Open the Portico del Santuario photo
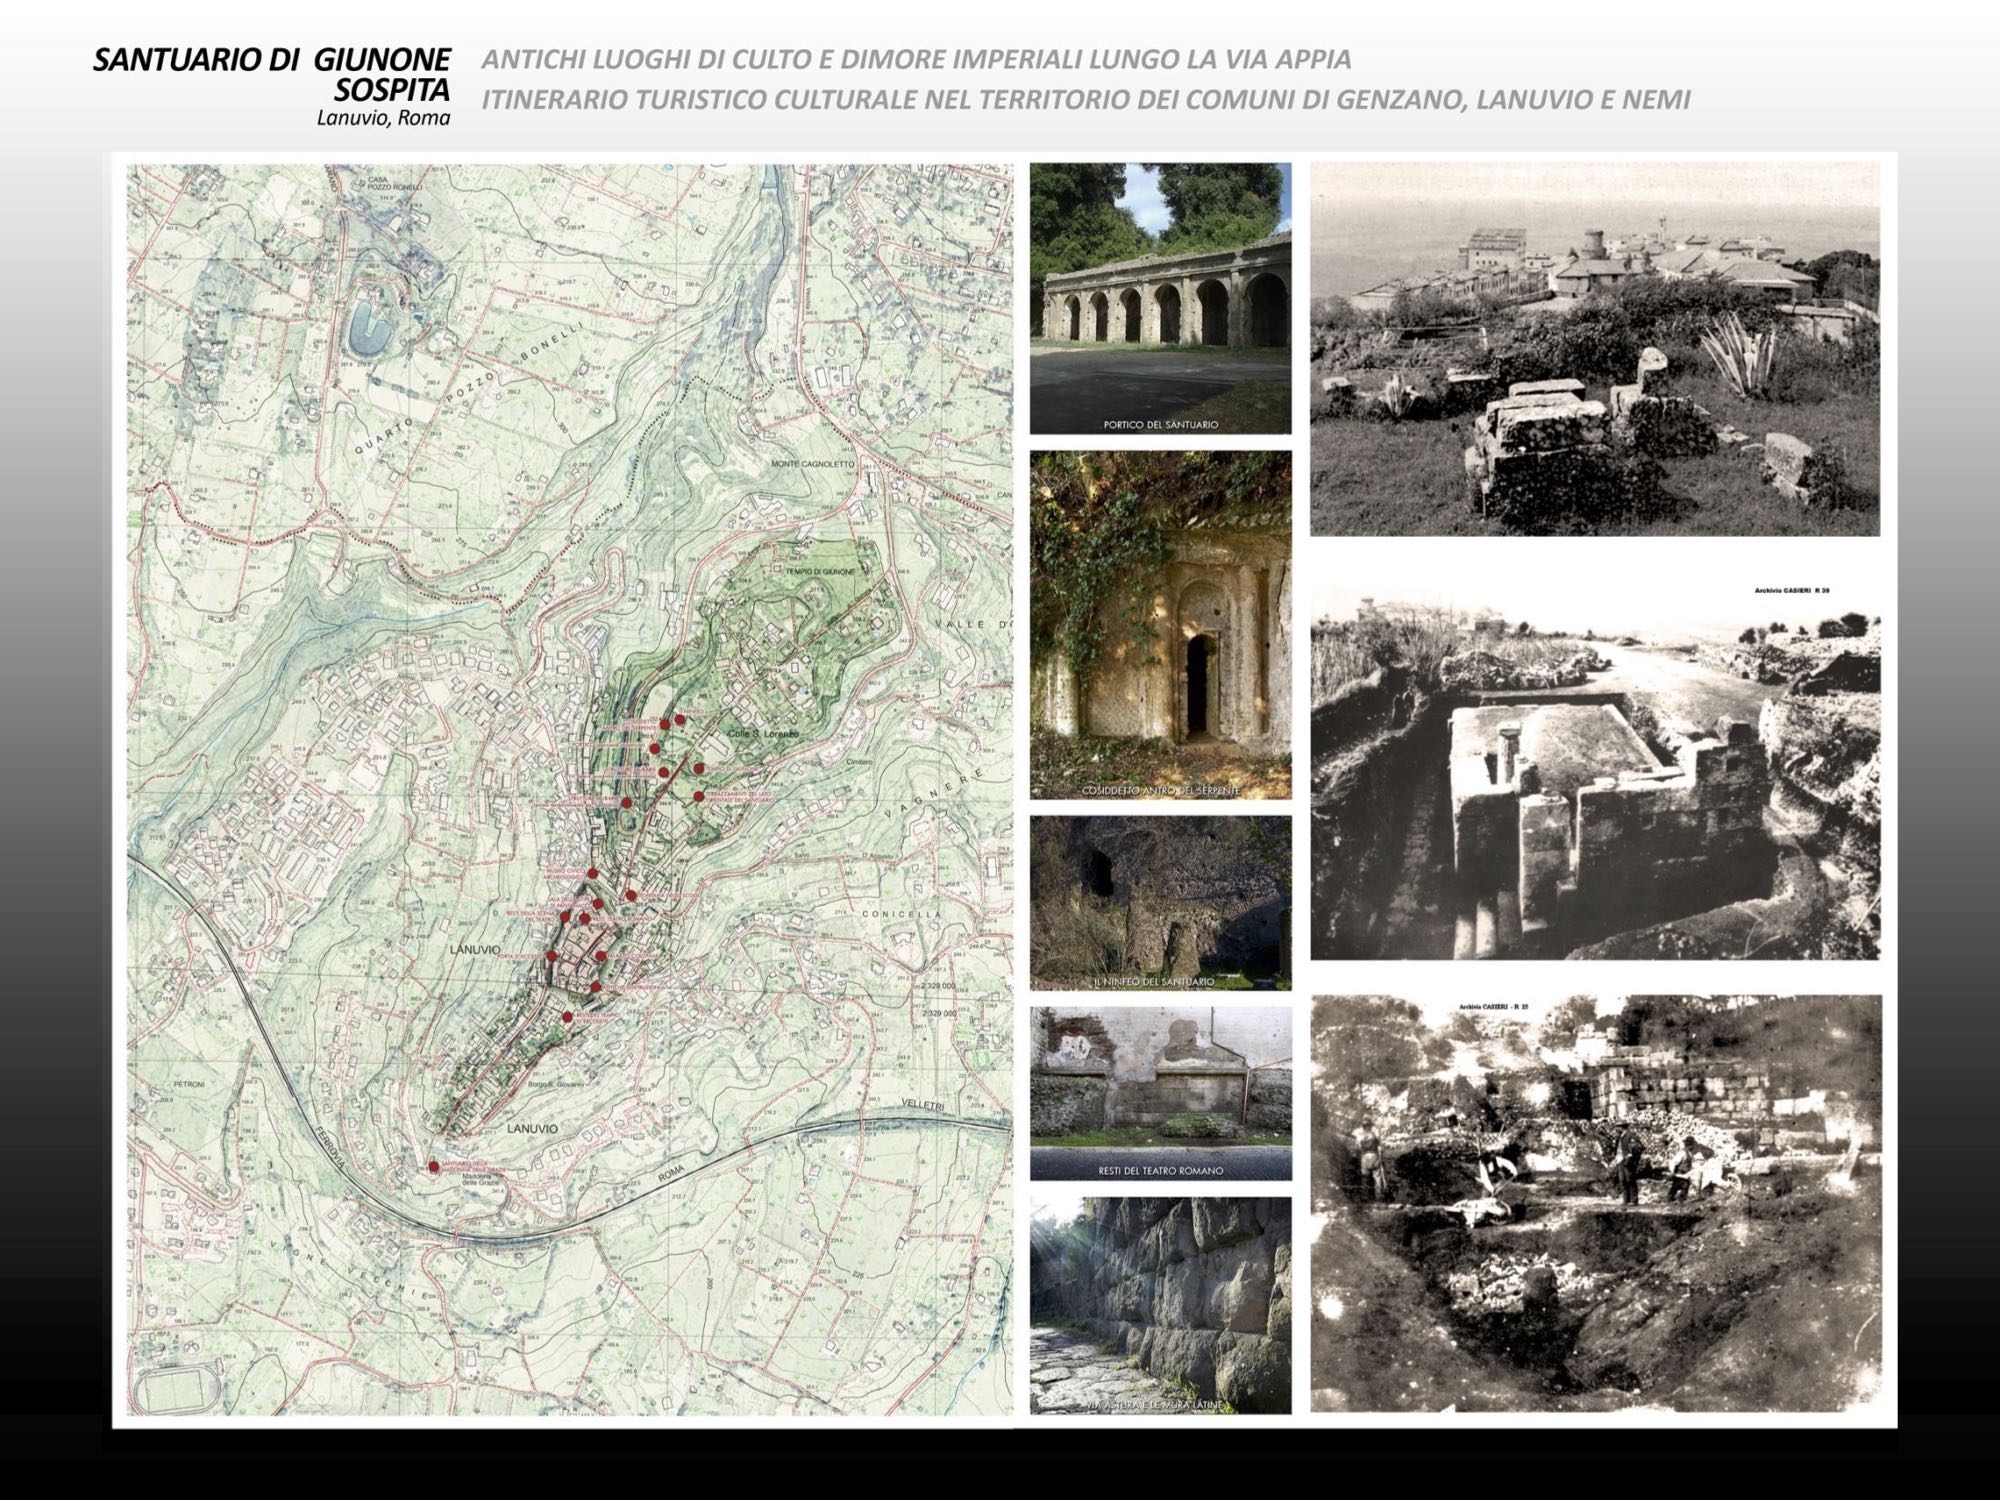 click(x=1160, y=298)
